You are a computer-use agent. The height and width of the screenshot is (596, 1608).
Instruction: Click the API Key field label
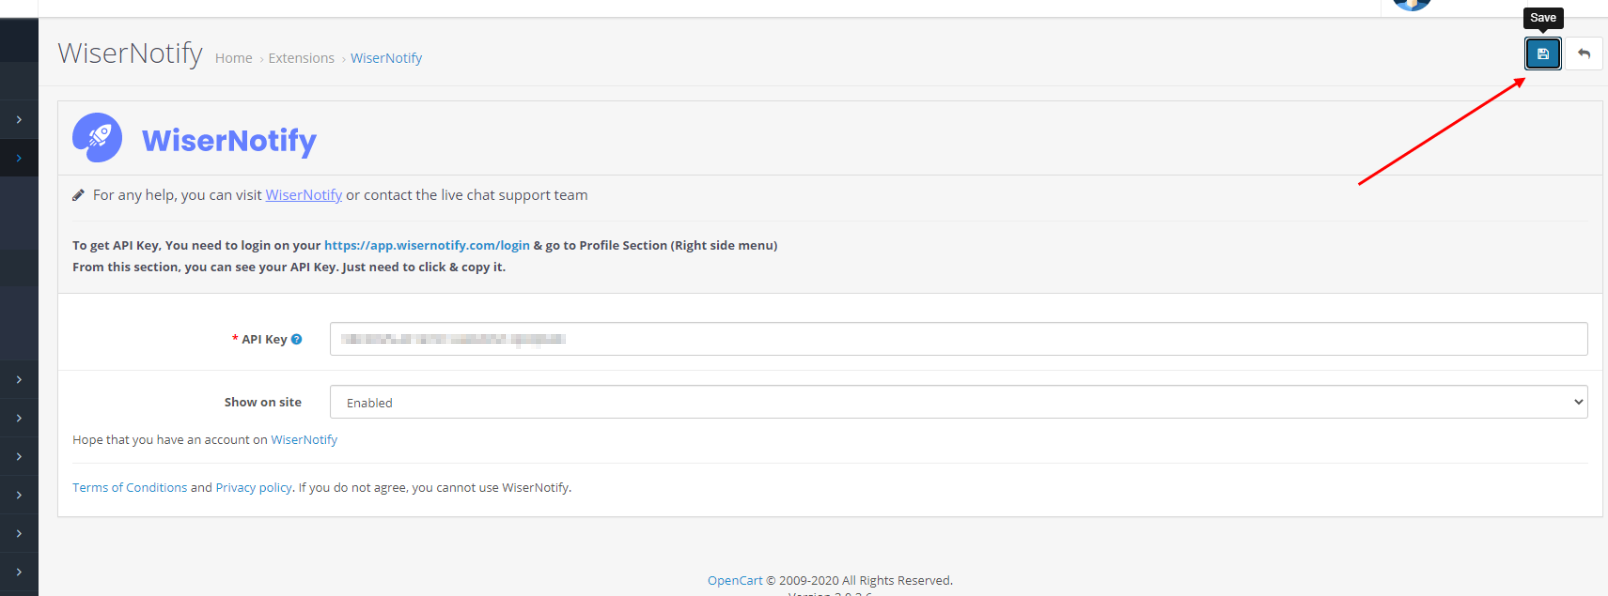click(x=264, y=339)
